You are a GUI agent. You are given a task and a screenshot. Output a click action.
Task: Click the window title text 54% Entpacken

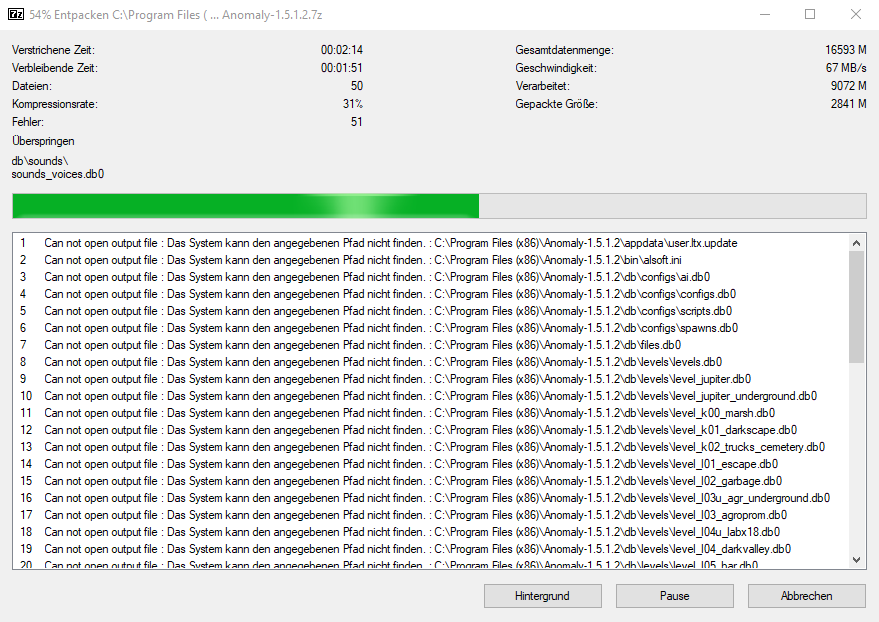coord(69,15)
